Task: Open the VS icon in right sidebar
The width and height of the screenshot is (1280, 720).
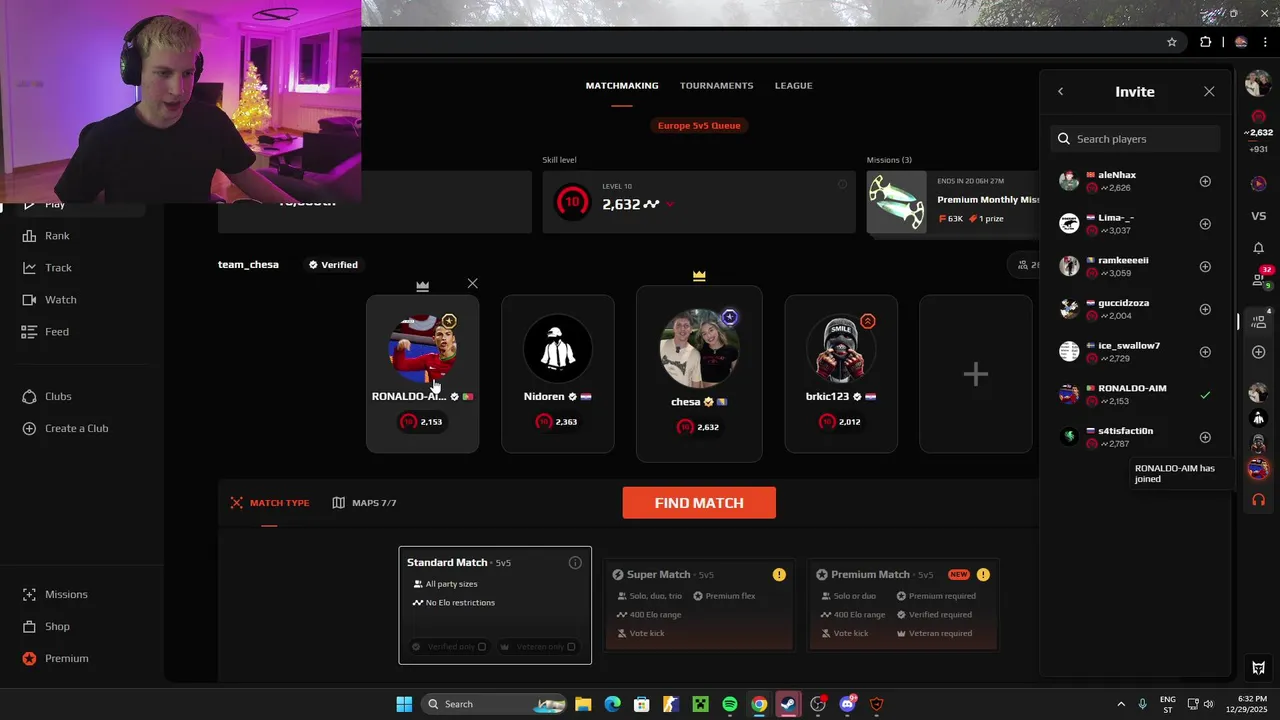Action: pos(1259,216)
